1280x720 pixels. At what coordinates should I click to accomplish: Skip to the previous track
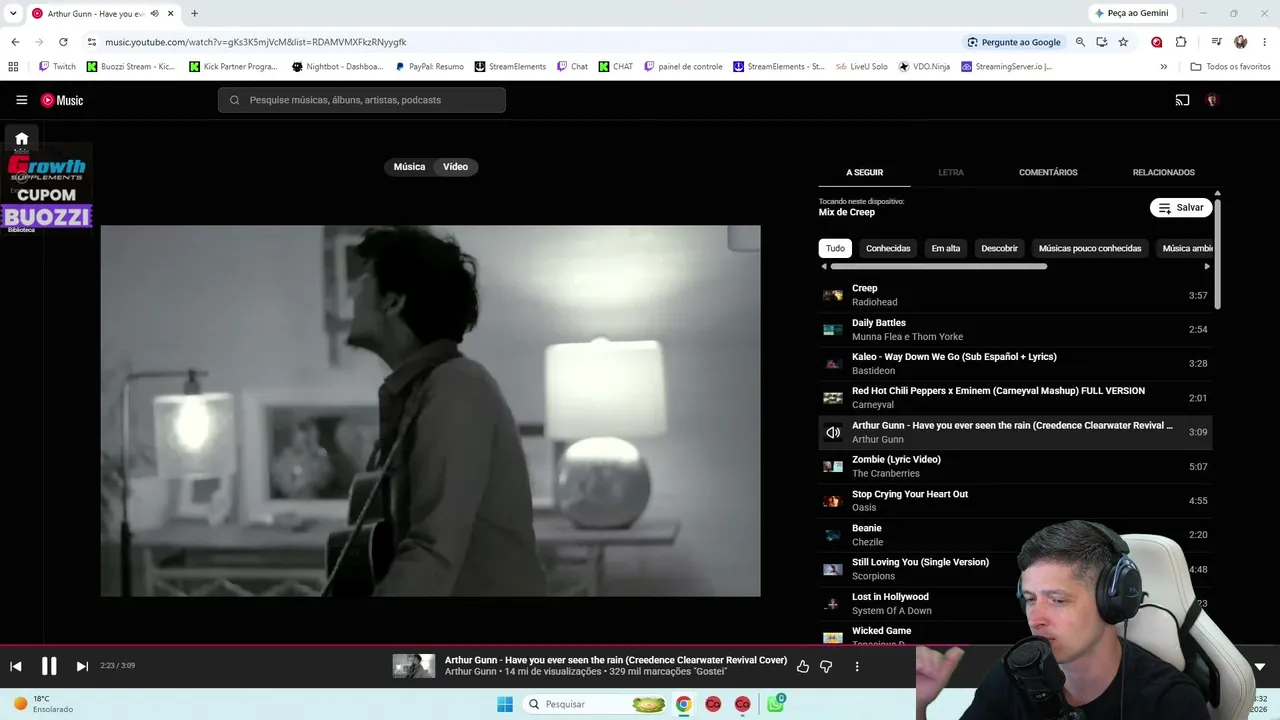coord(16,666)
